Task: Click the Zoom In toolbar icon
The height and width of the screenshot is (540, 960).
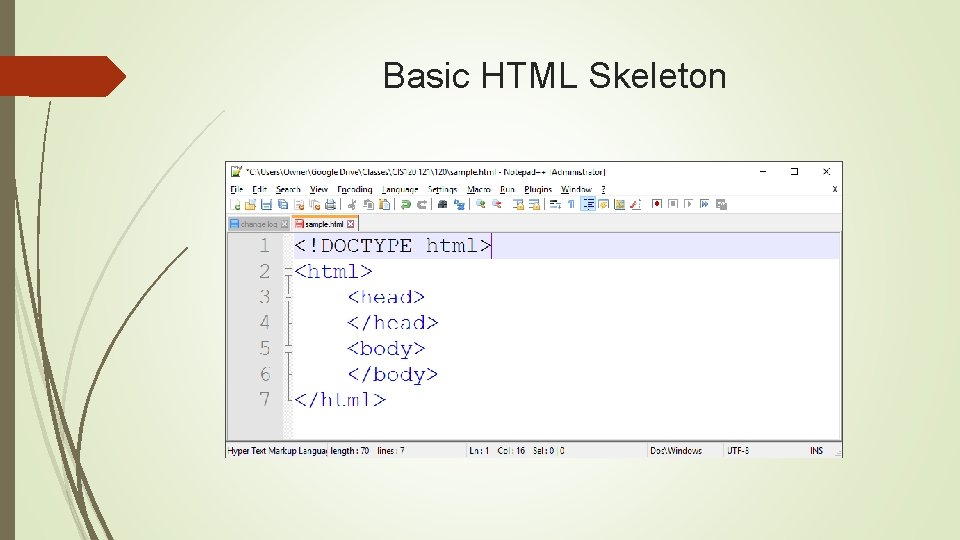Action: [x=481, y=204]
